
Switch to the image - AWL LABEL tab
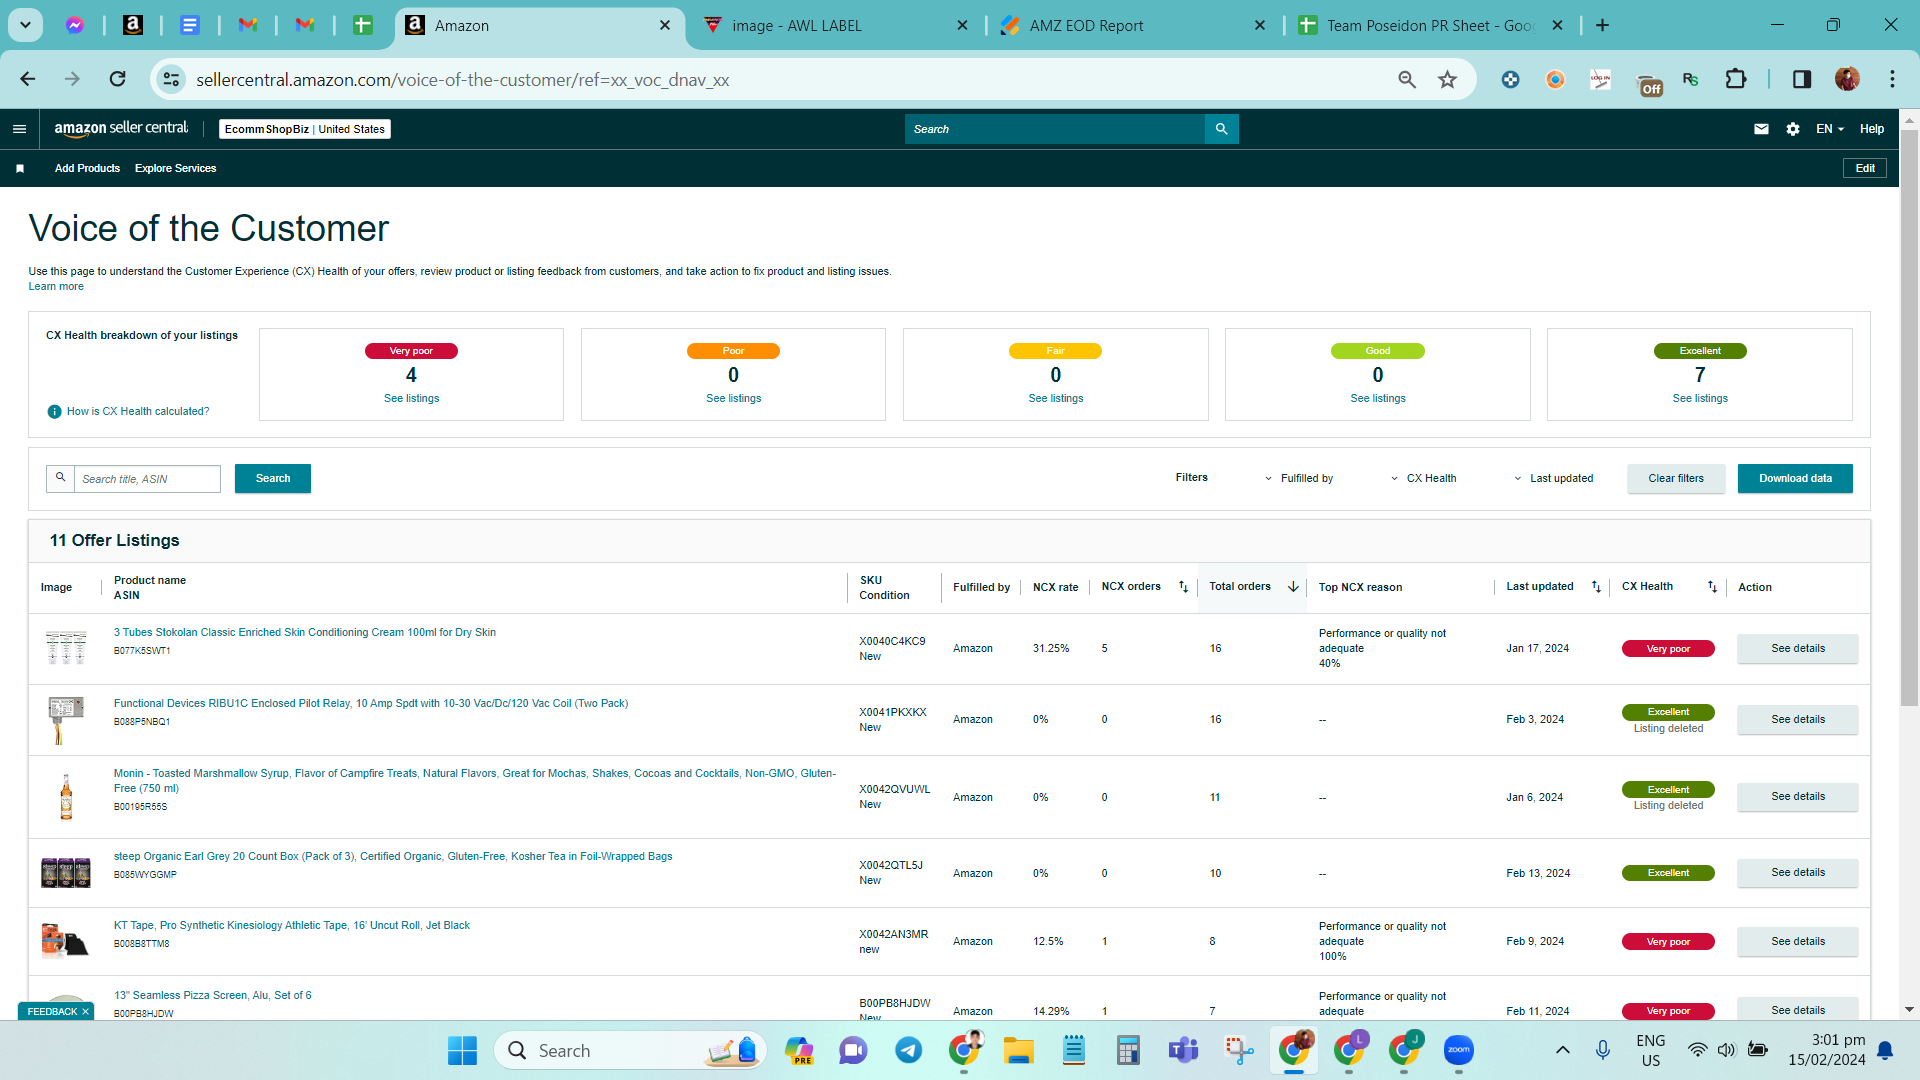836,26
